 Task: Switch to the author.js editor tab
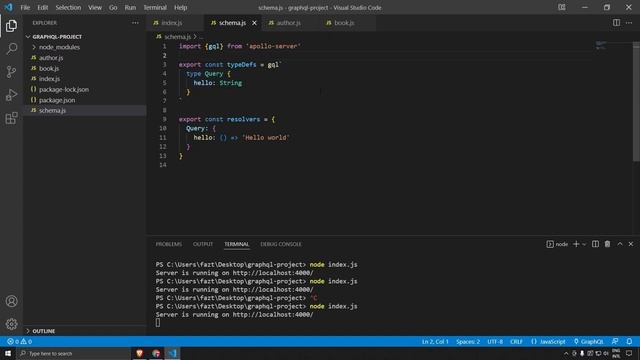tap(289, 23)
